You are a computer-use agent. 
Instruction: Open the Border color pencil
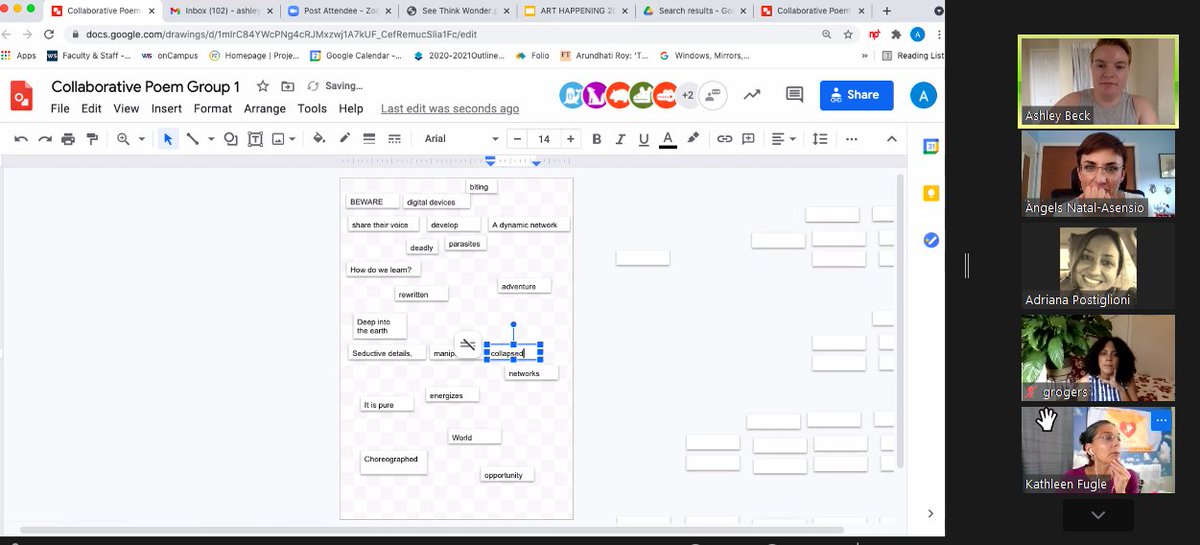tap(345, 139)
